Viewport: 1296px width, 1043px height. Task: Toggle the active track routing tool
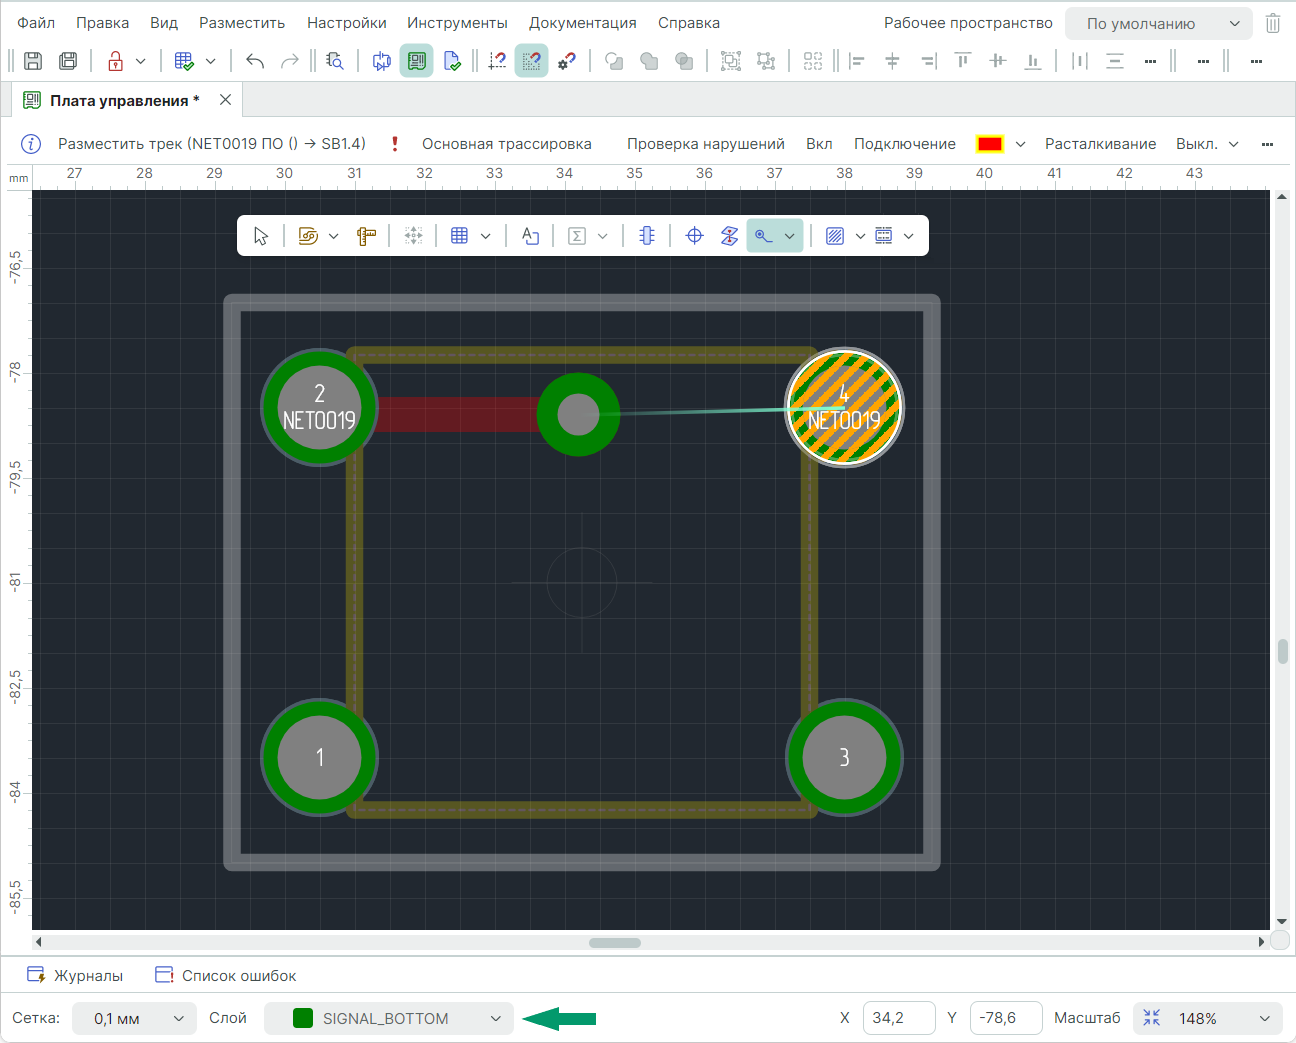click(765, 236)
